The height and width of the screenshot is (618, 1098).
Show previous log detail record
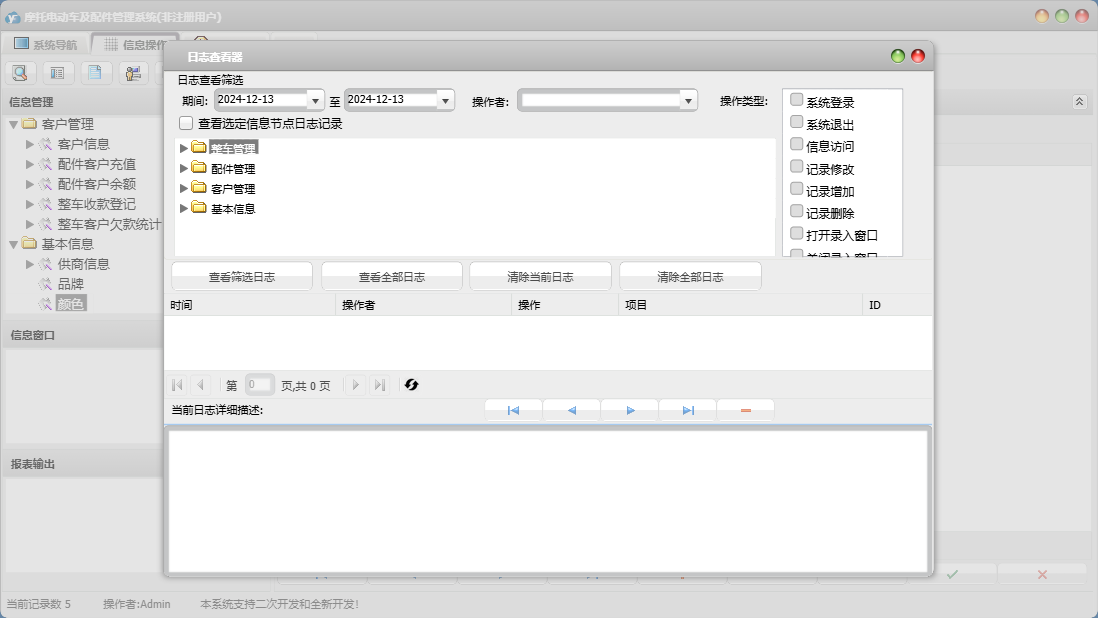(571, 410)
